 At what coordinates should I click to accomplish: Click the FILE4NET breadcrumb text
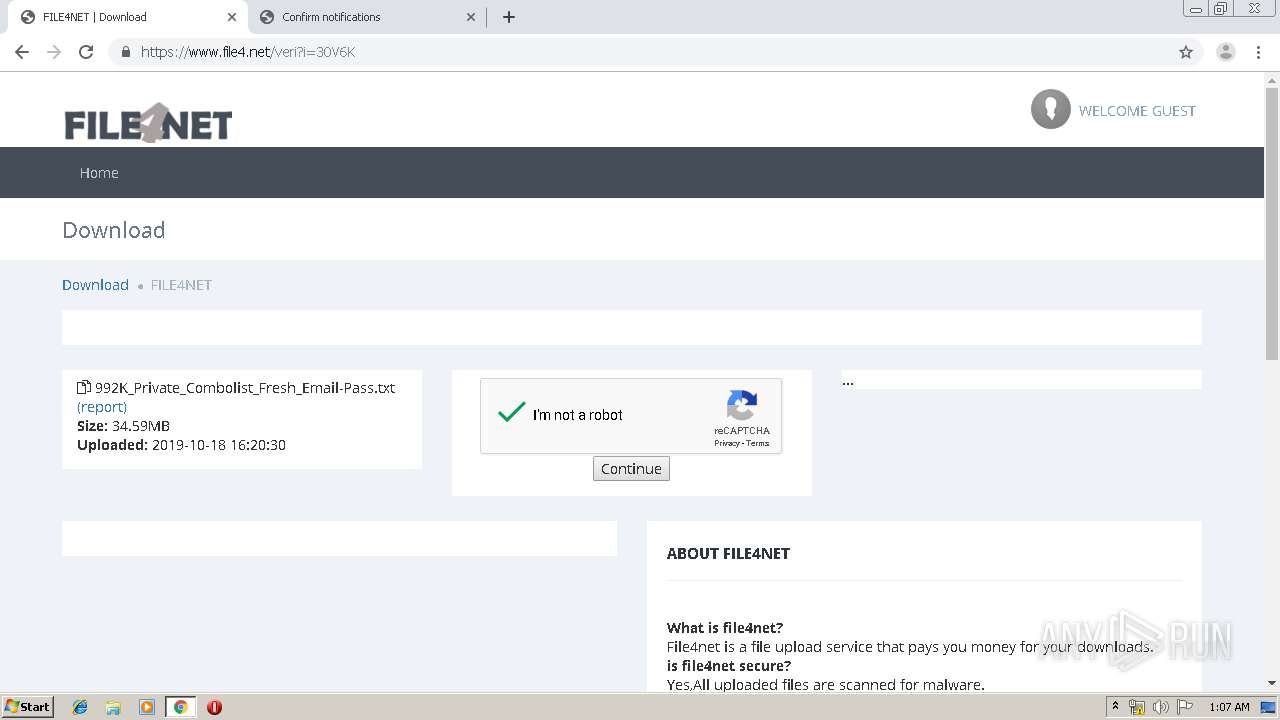(181, 285)
